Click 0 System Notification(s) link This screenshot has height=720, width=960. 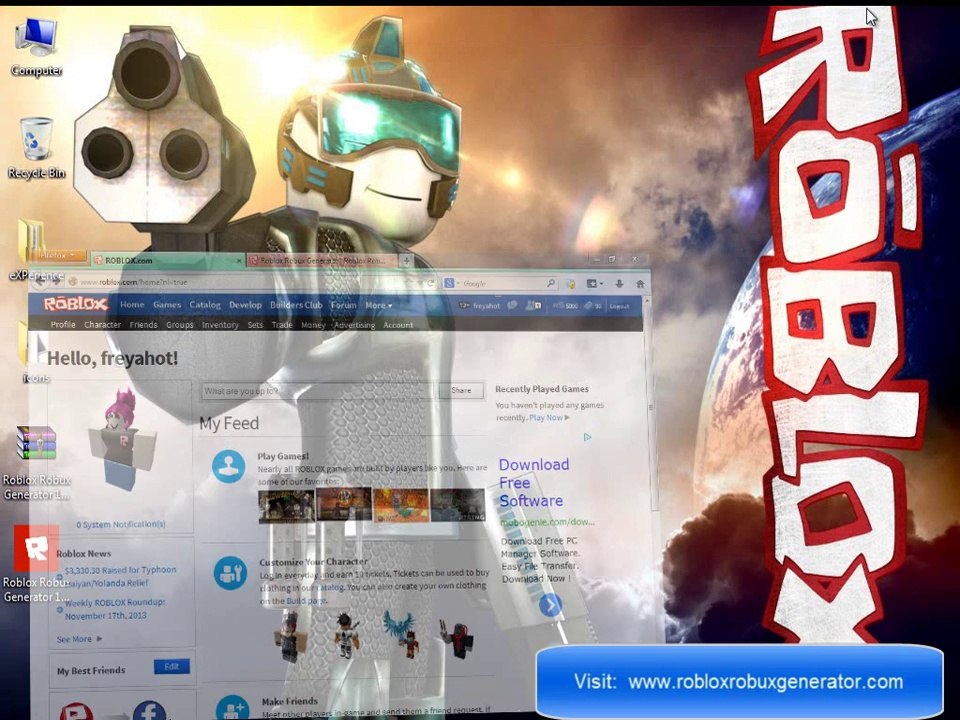tap(121, 524)
